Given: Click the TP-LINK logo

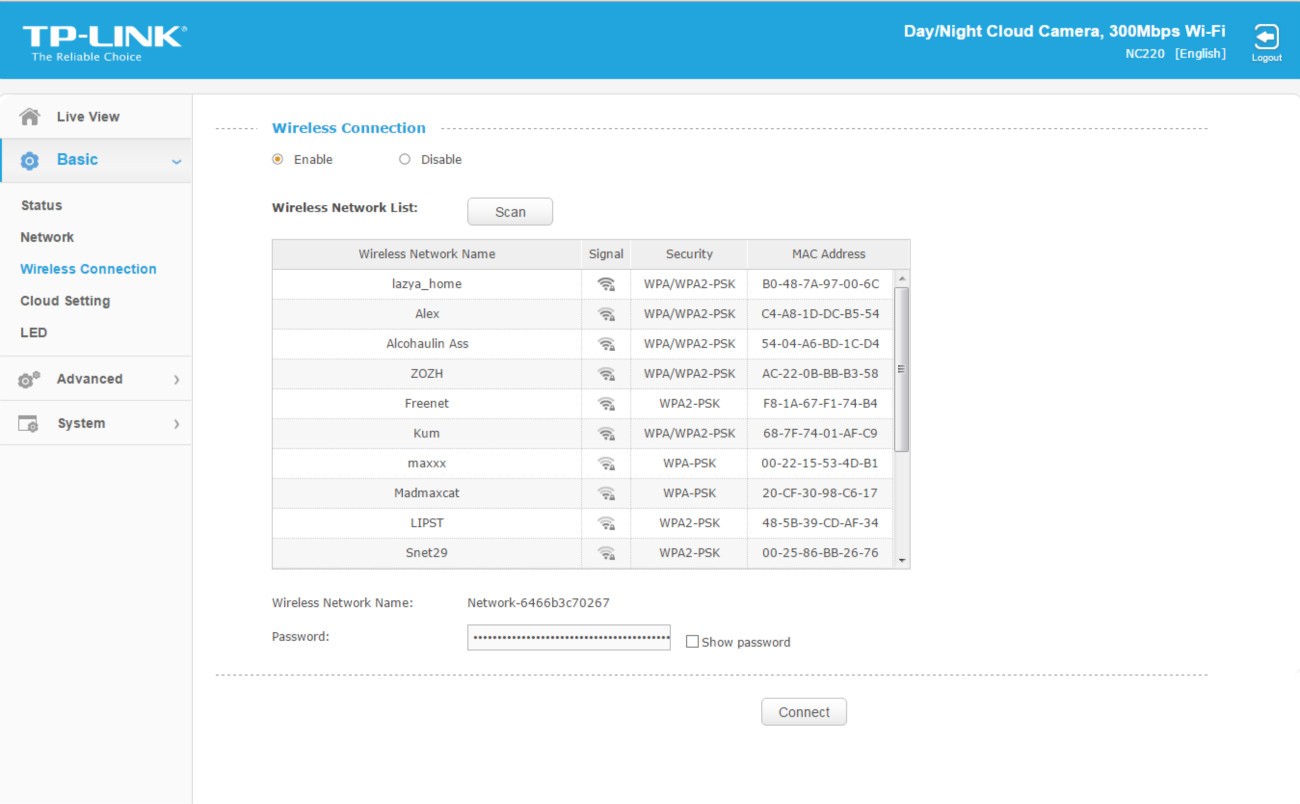Looking at the screenshot, I should pos(104,40).
